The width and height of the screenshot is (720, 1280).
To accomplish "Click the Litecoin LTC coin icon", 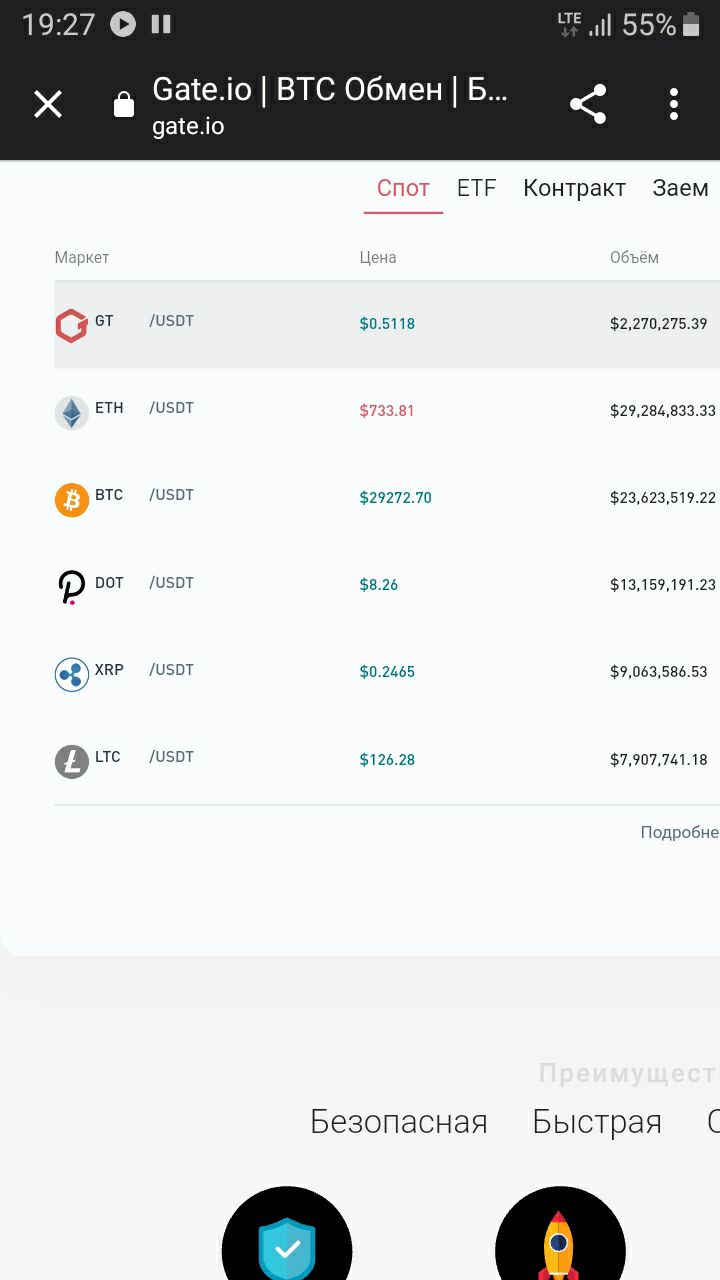I will 72,762.
